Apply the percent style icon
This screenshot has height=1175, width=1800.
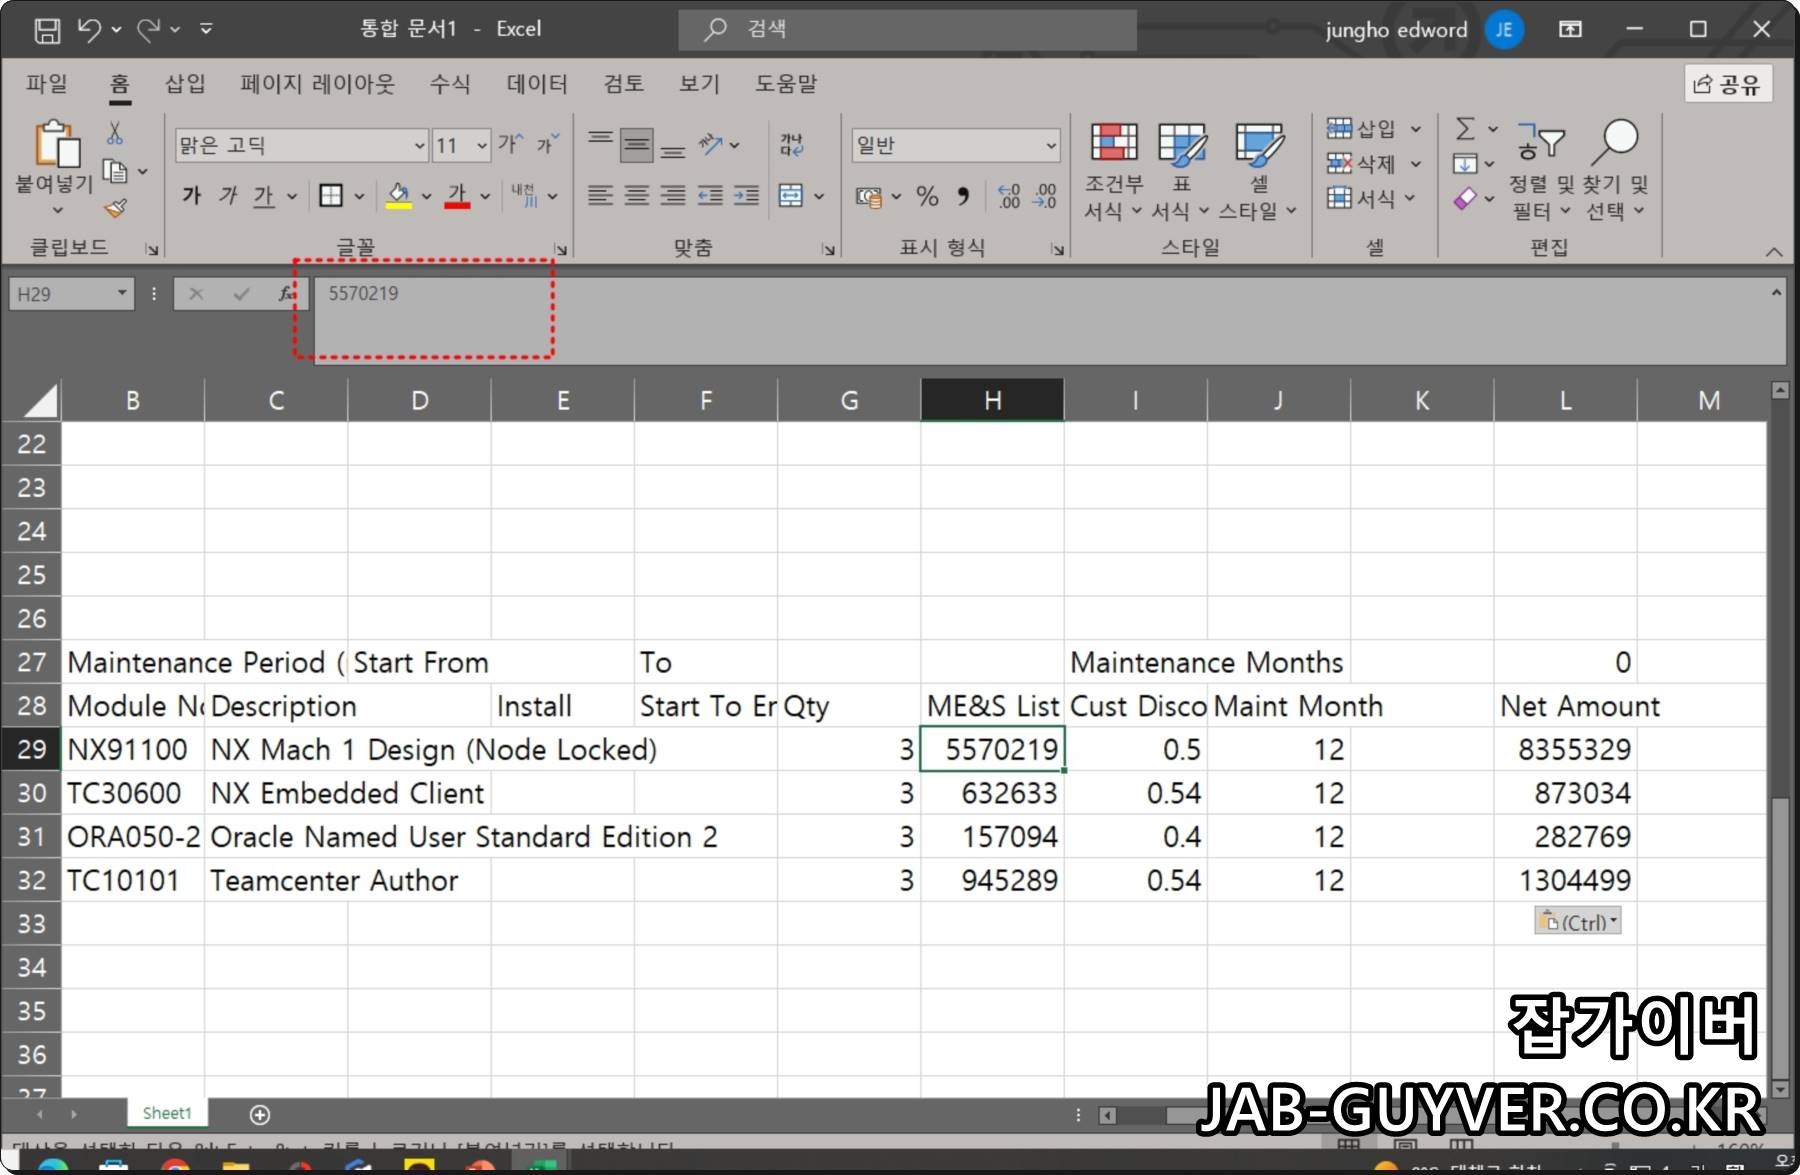click(927, 196)
